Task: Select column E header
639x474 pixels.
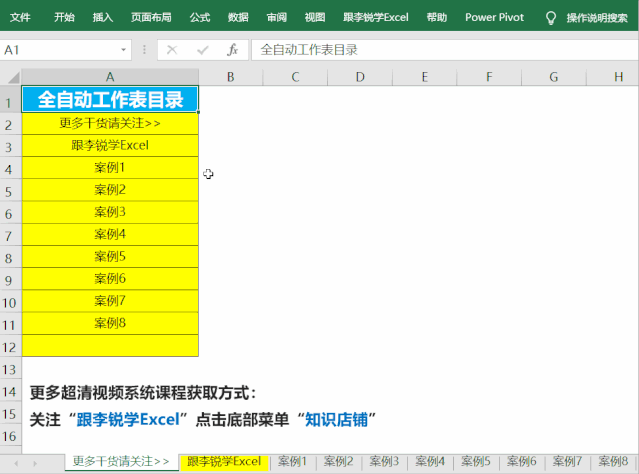Action: pyautogui.click(x=425, y=77)
